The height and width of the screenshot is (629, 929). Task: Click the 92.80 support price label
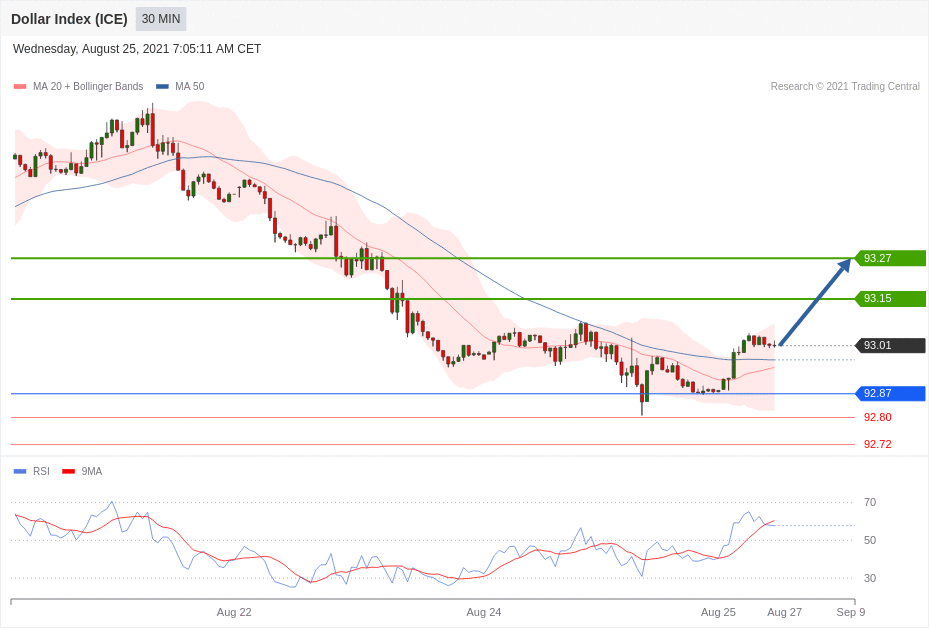[x=877, y=418]
